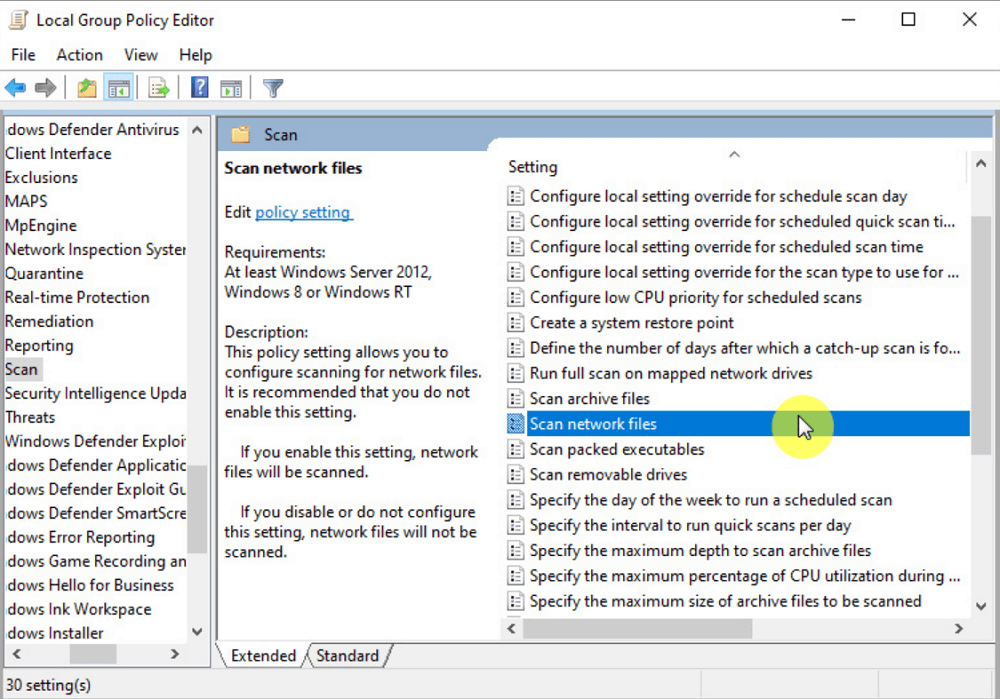Viewport: 1000px width, 699px height.
Task: Maximize the Local Group Policy Editor window
Action: (x=908, y=20)
